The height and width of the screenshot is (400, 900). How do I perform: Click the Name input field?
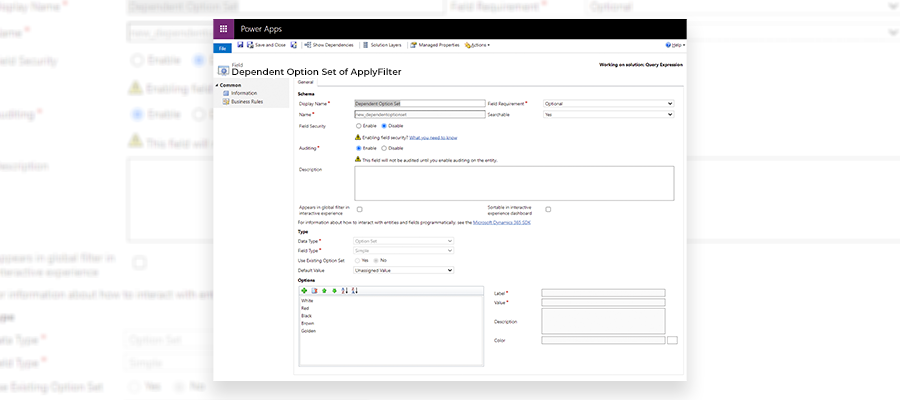click(420, 114)
